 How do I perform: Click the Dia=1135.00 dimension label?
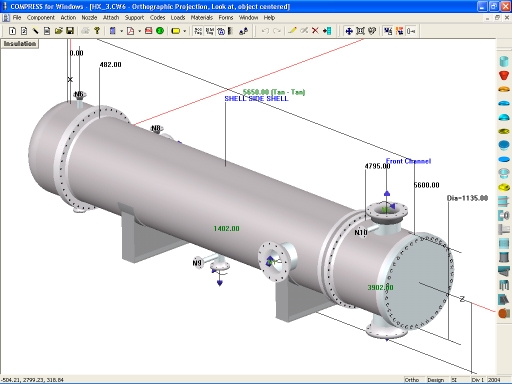point(467,198)
